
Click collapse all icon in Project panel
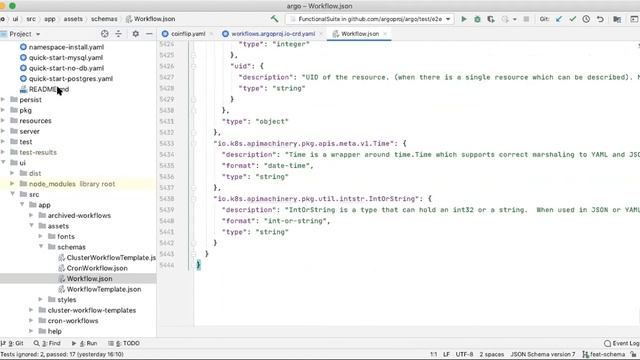click(x=118, y=34)
